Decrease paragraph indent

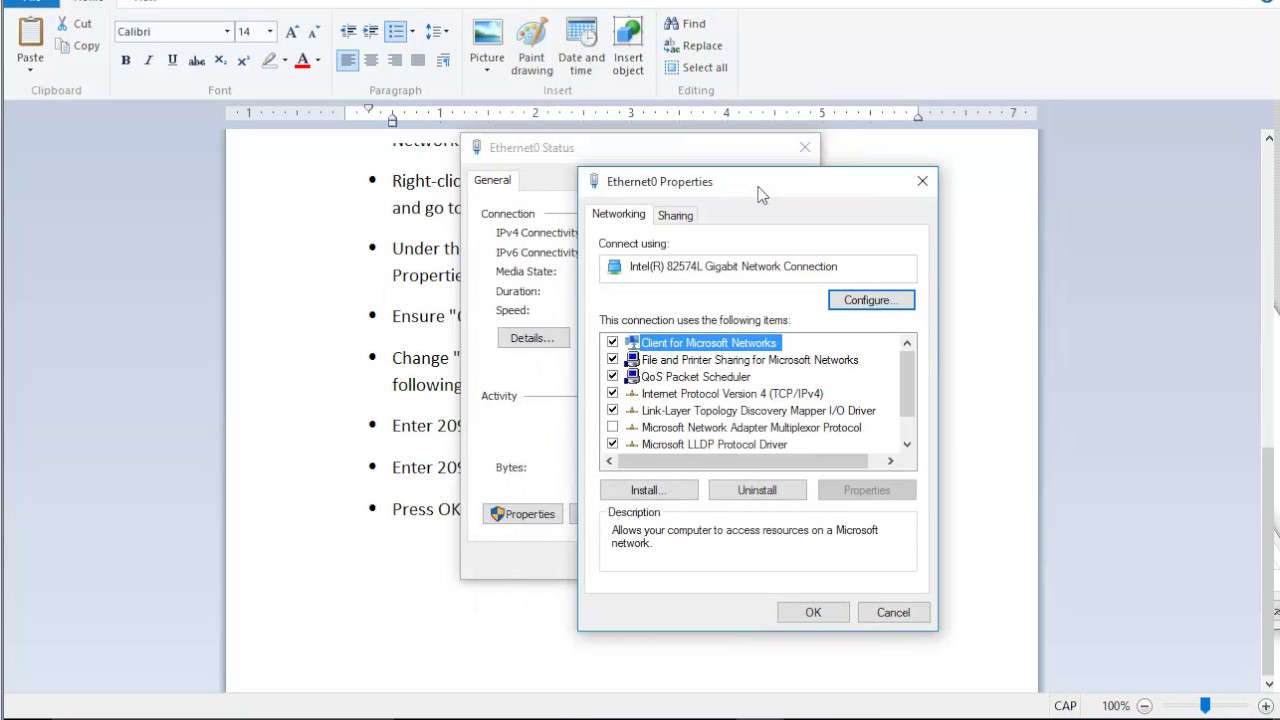[348, 32]
